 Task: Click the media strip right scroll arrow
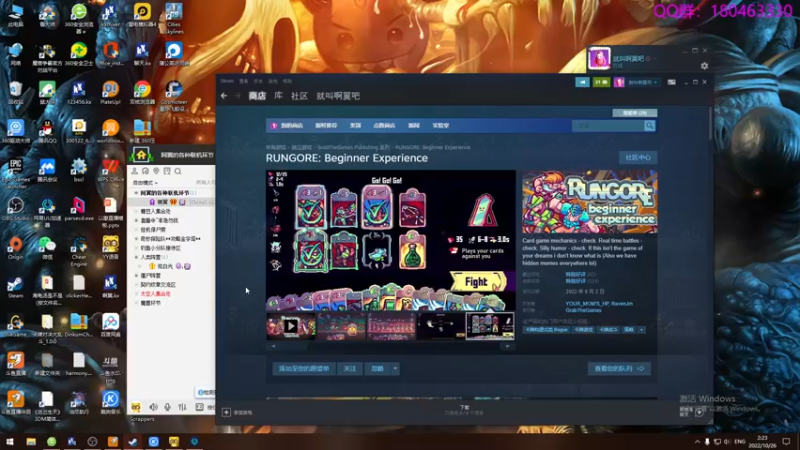[507, 346]
